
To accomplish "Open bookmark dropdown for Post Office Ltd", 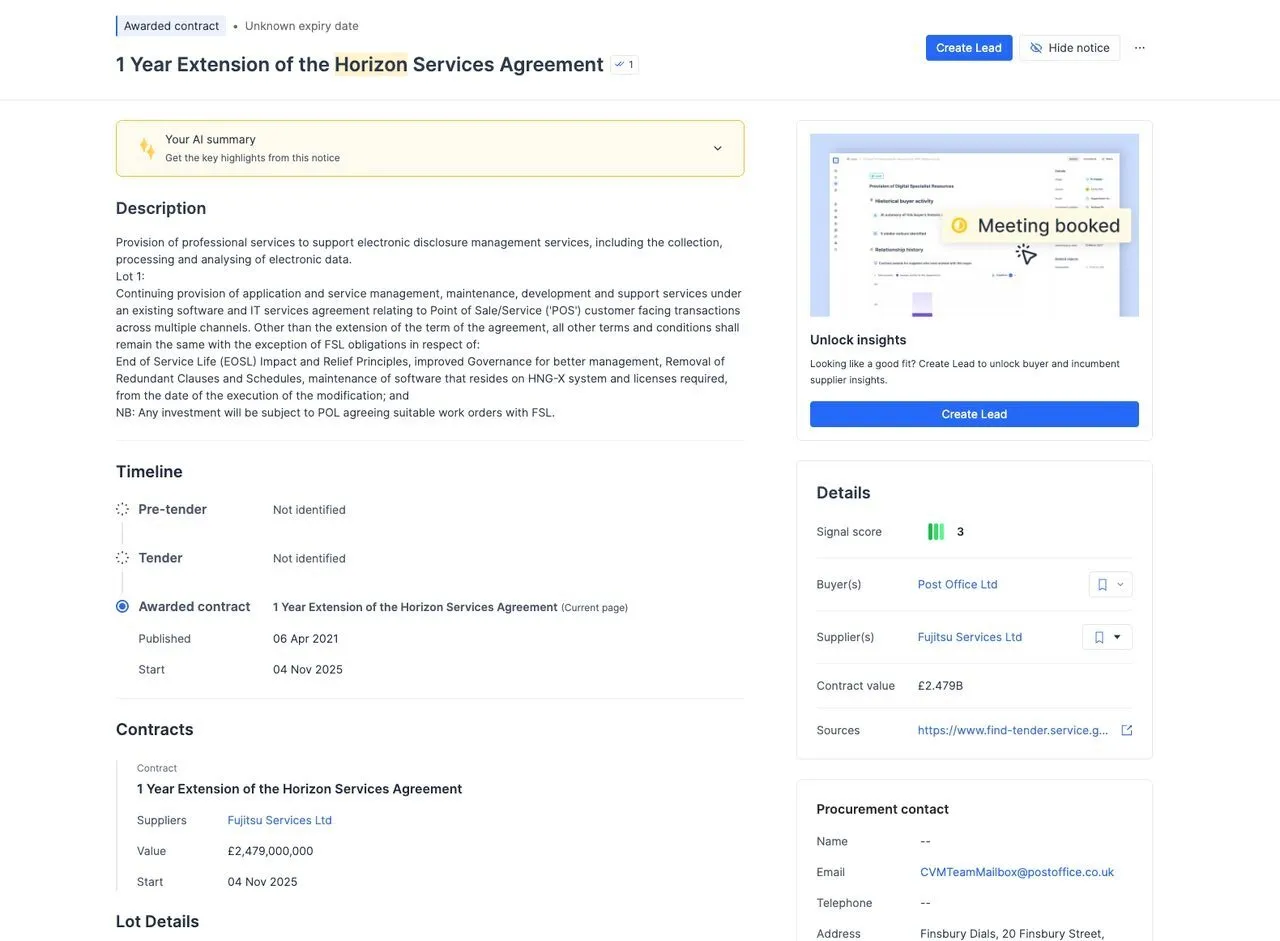I will (x=1111, y=585).
